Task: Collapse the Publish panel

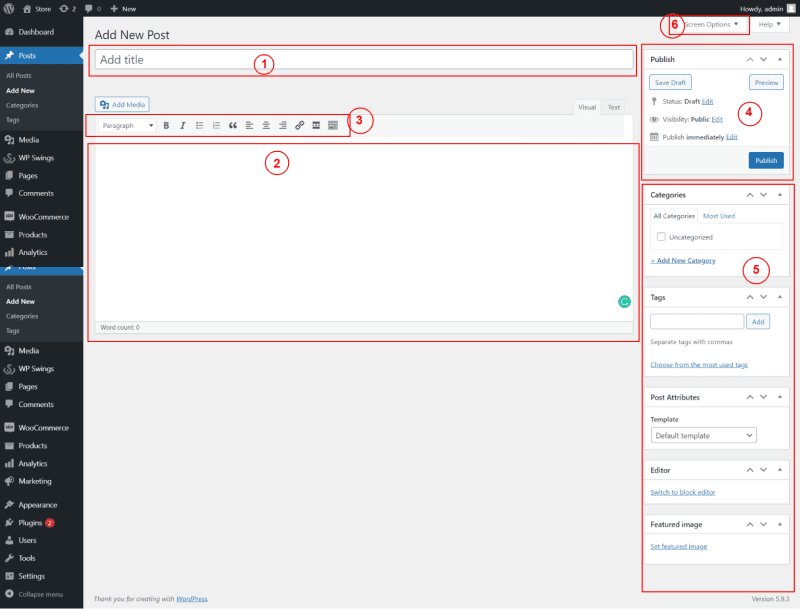Action: tap(778, 59)
